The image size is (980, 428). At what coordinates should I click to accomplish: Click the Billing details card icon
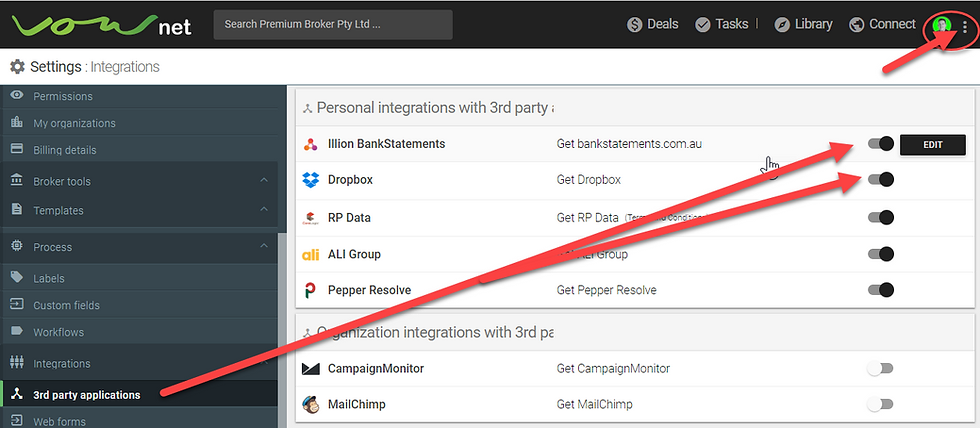[x=17, y=149]
